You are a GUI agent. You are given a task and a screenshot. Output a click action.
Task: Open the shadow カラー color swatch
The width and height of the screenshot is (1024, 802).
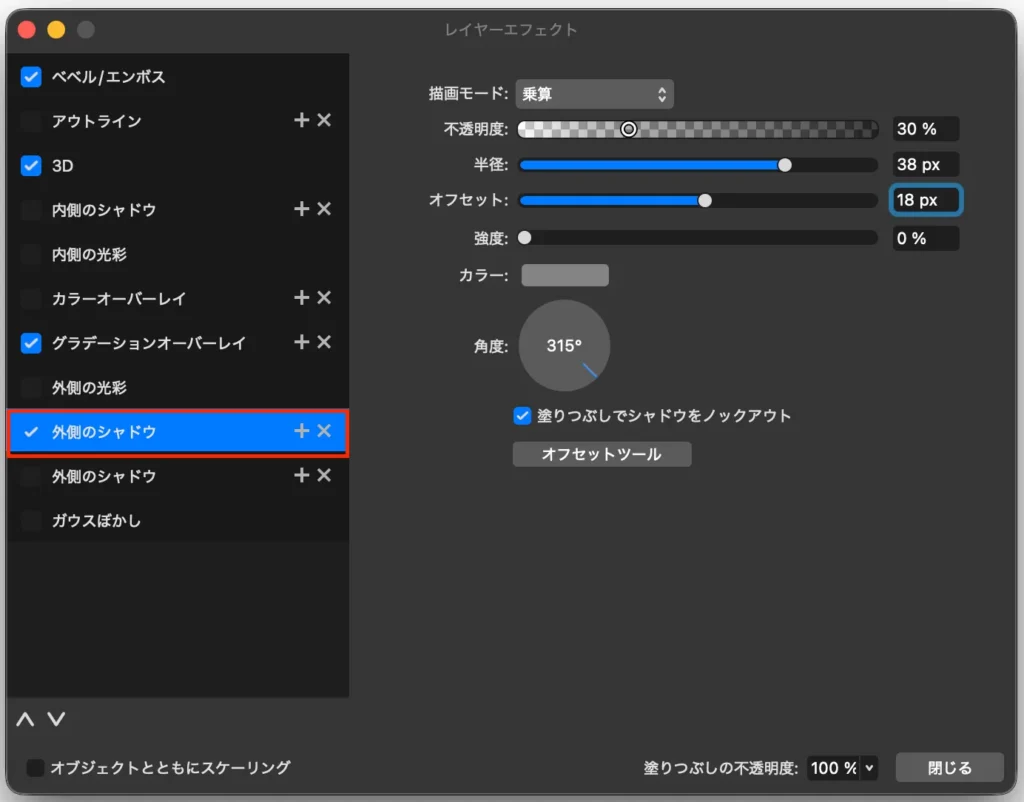coord(564,275)
